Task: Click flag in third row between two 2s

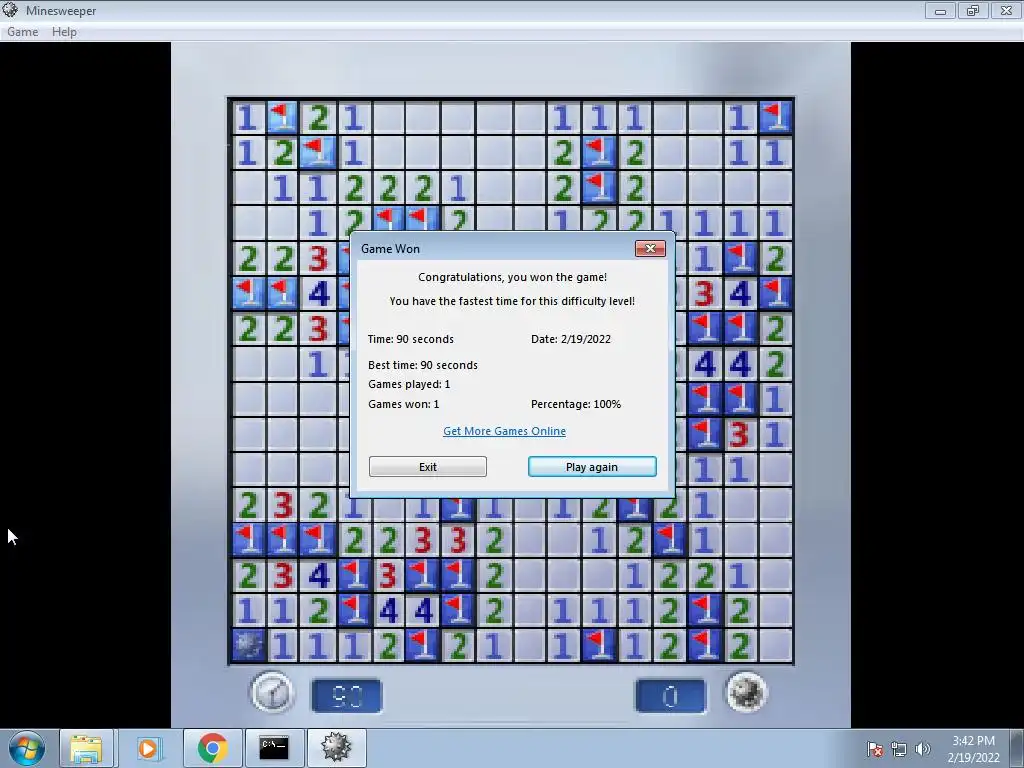Action: click(x=599, y=188)
